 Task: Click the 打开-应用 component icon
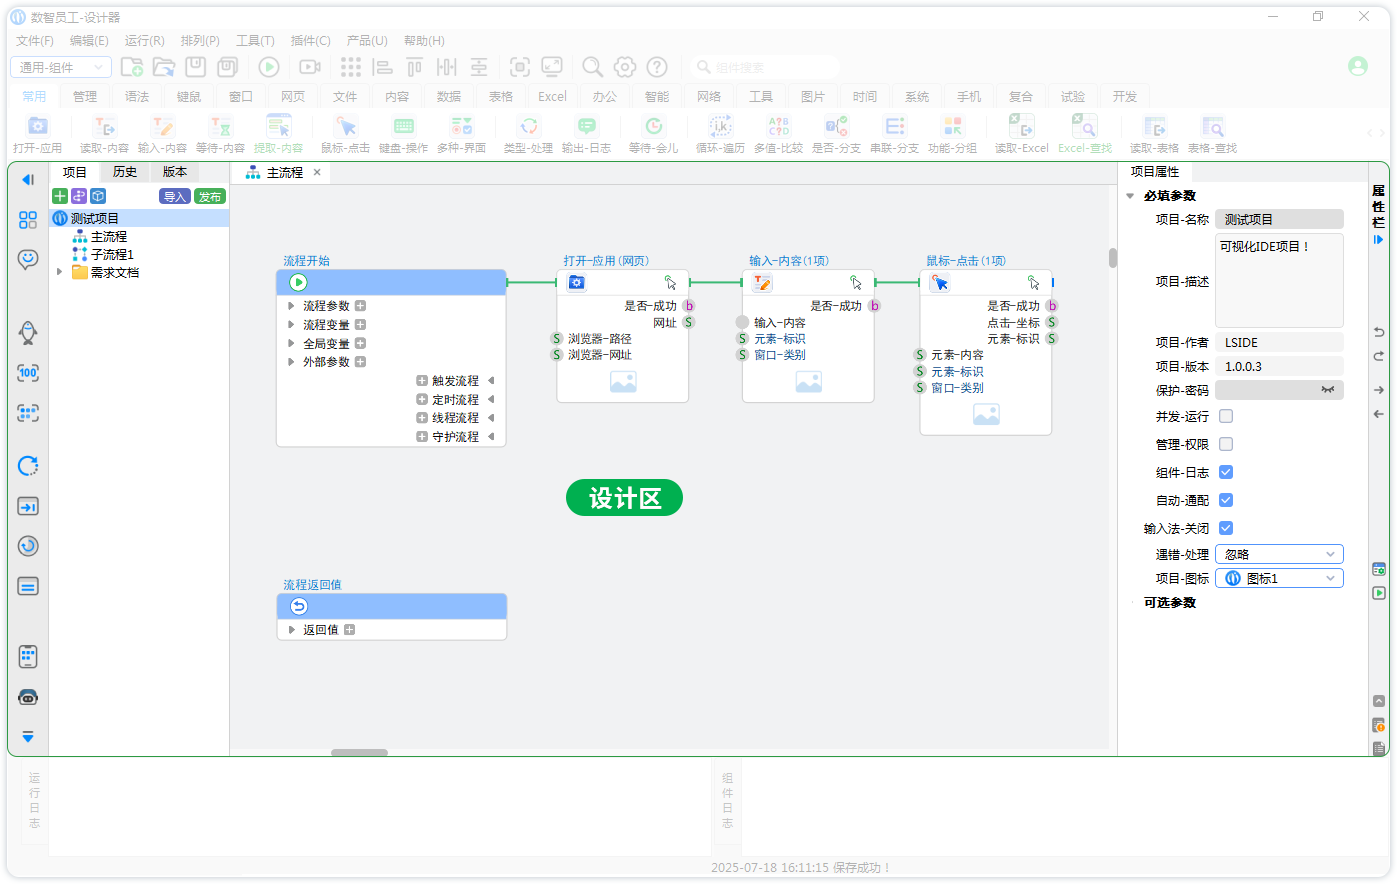click(38, 127)
